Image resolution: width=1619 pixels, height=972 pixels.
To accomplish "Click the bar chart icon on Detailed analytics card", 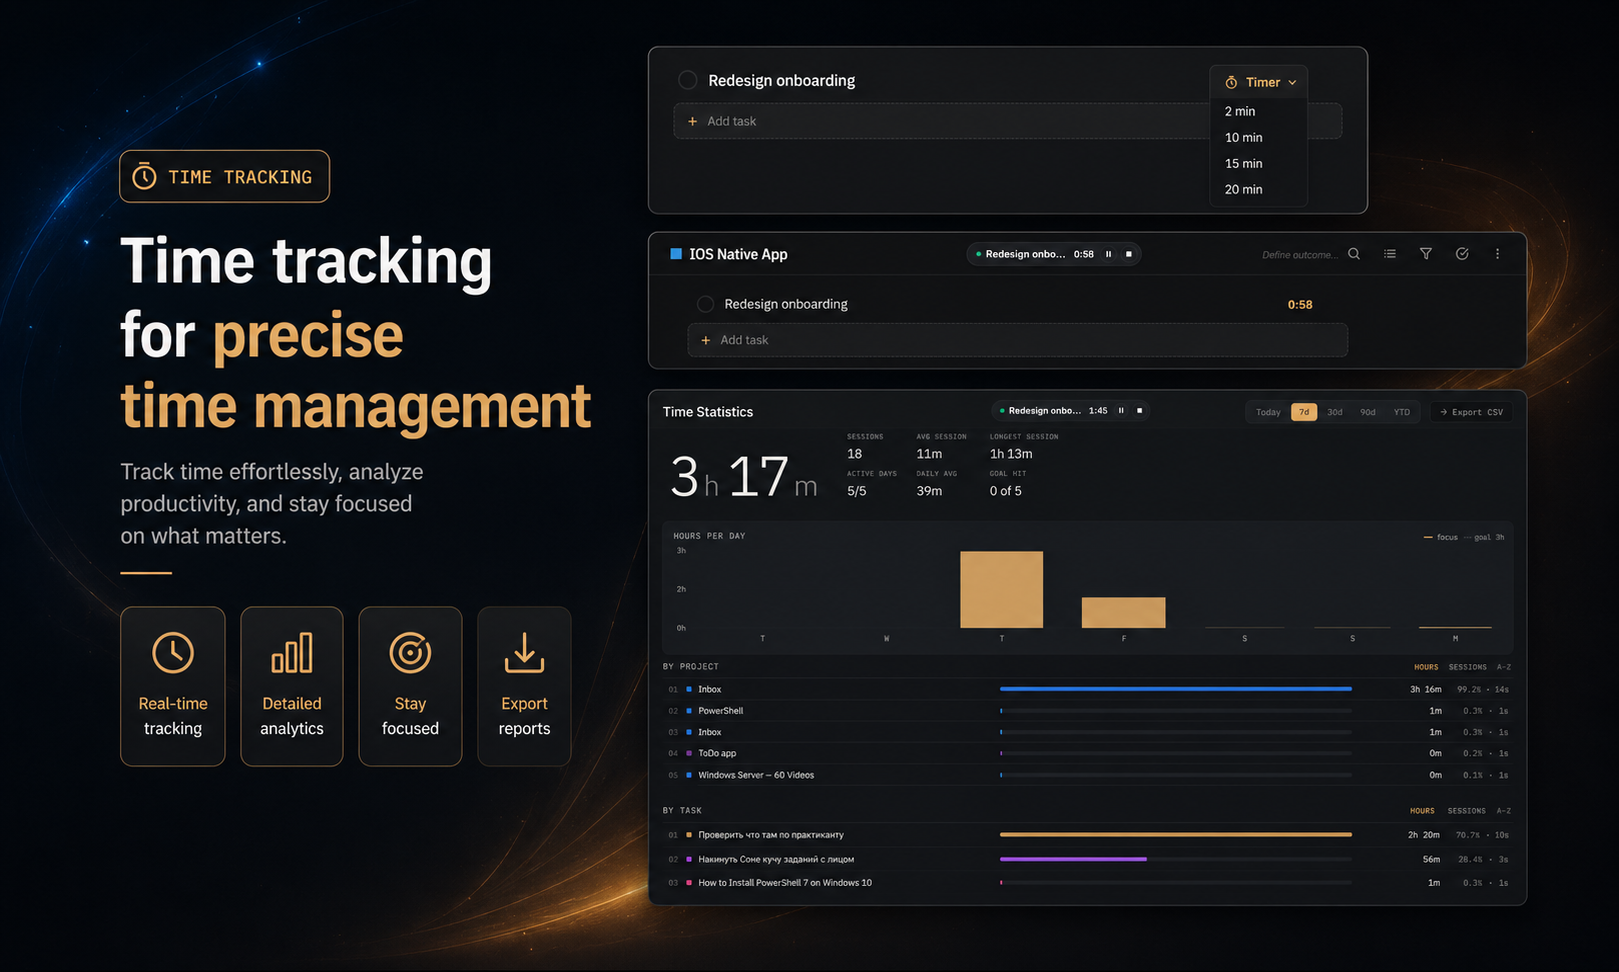I will tap(292, 653).
